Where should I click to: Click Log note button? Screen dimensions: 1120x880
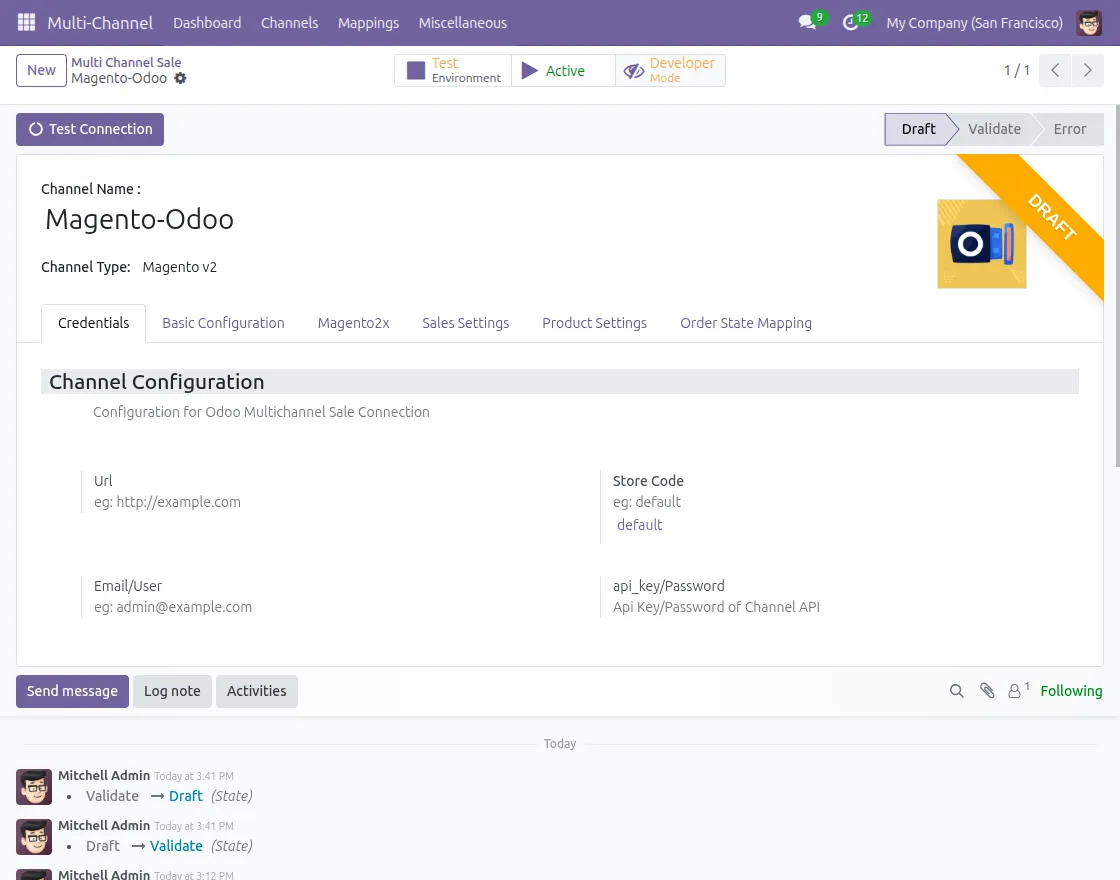[x=172, y=691]
